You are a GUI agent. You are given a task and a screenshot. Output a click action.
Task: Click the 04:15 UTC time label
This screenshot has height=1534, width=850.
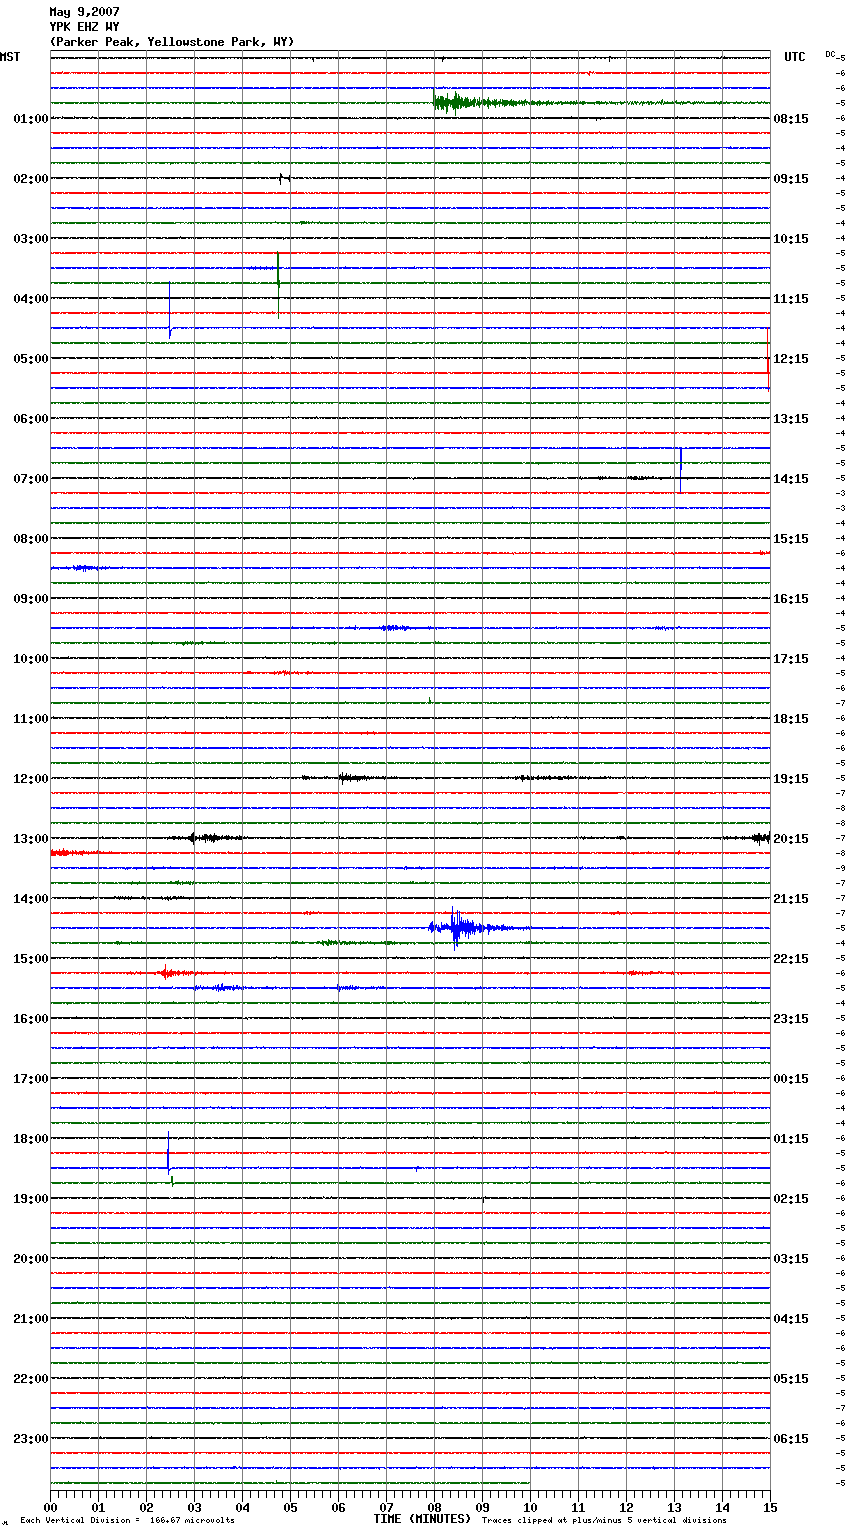[x=791, y=1319]
